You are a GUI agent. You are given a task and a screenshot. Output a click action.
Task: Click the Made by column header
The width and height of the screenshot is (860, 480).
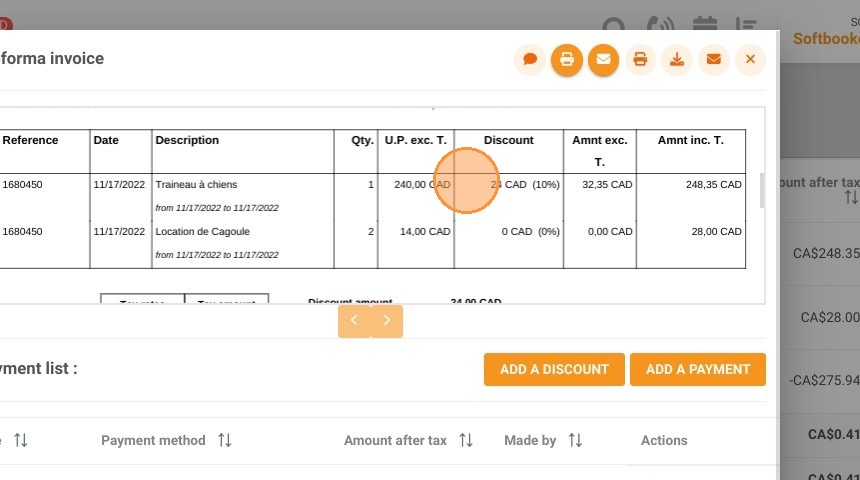(x=530, y=441)
